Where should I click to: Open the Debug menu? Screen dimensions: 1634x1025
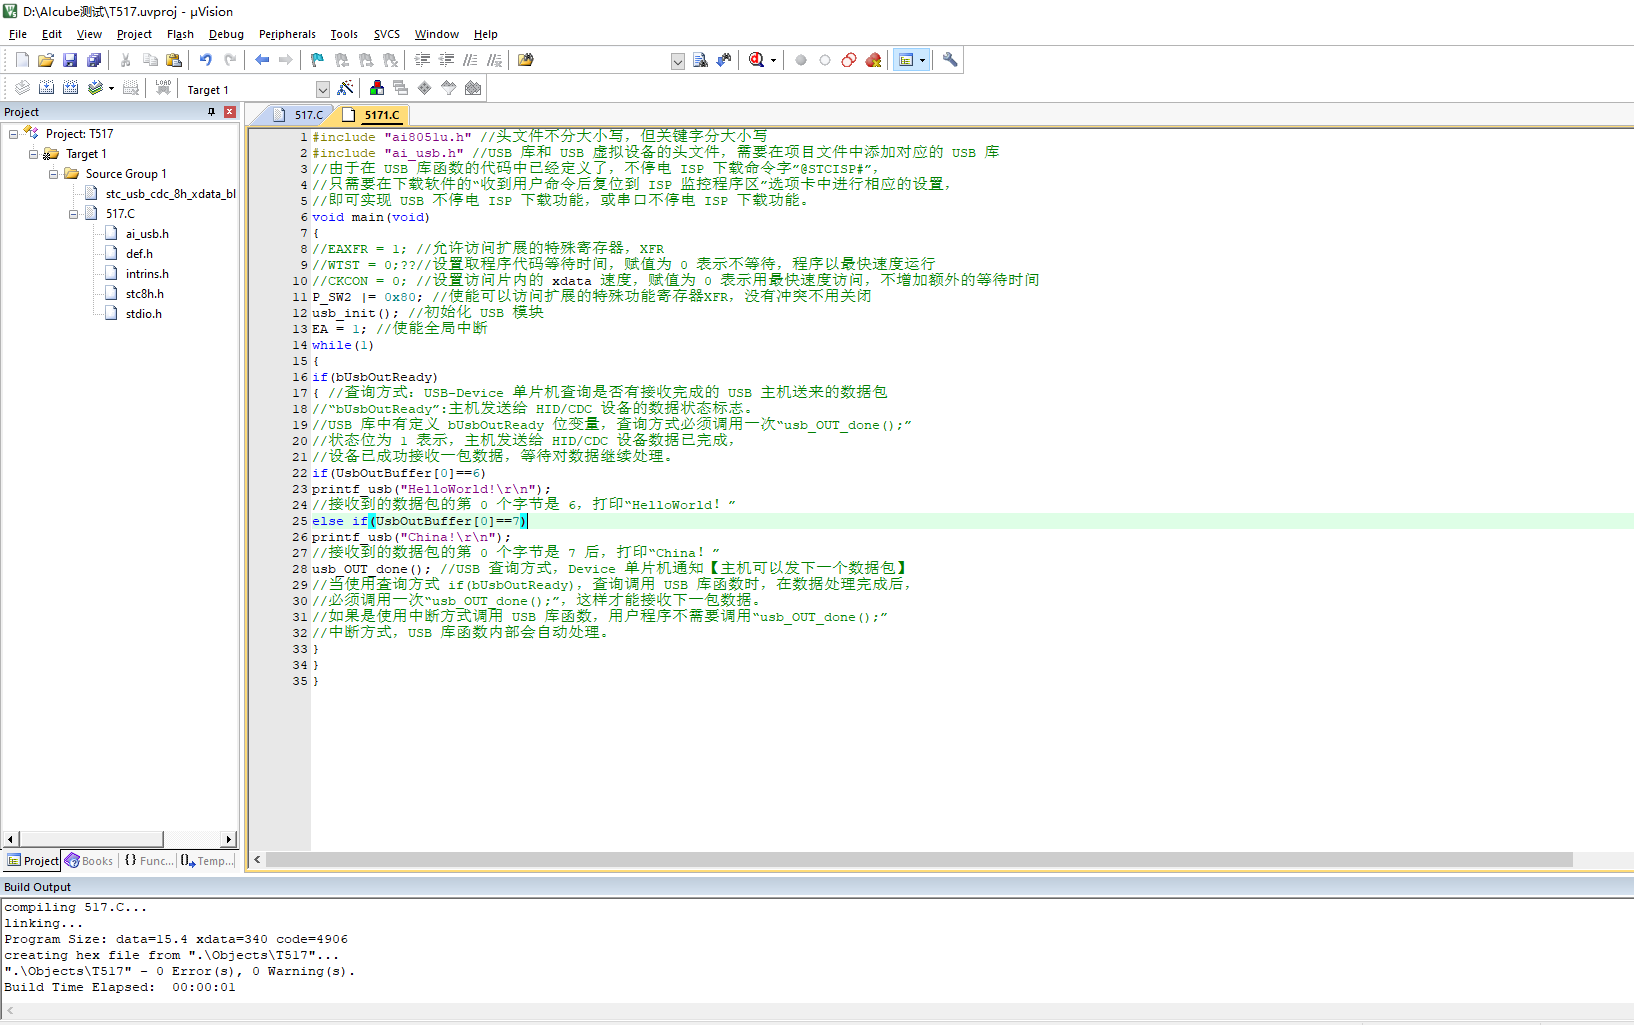click(x=226, y=34)
